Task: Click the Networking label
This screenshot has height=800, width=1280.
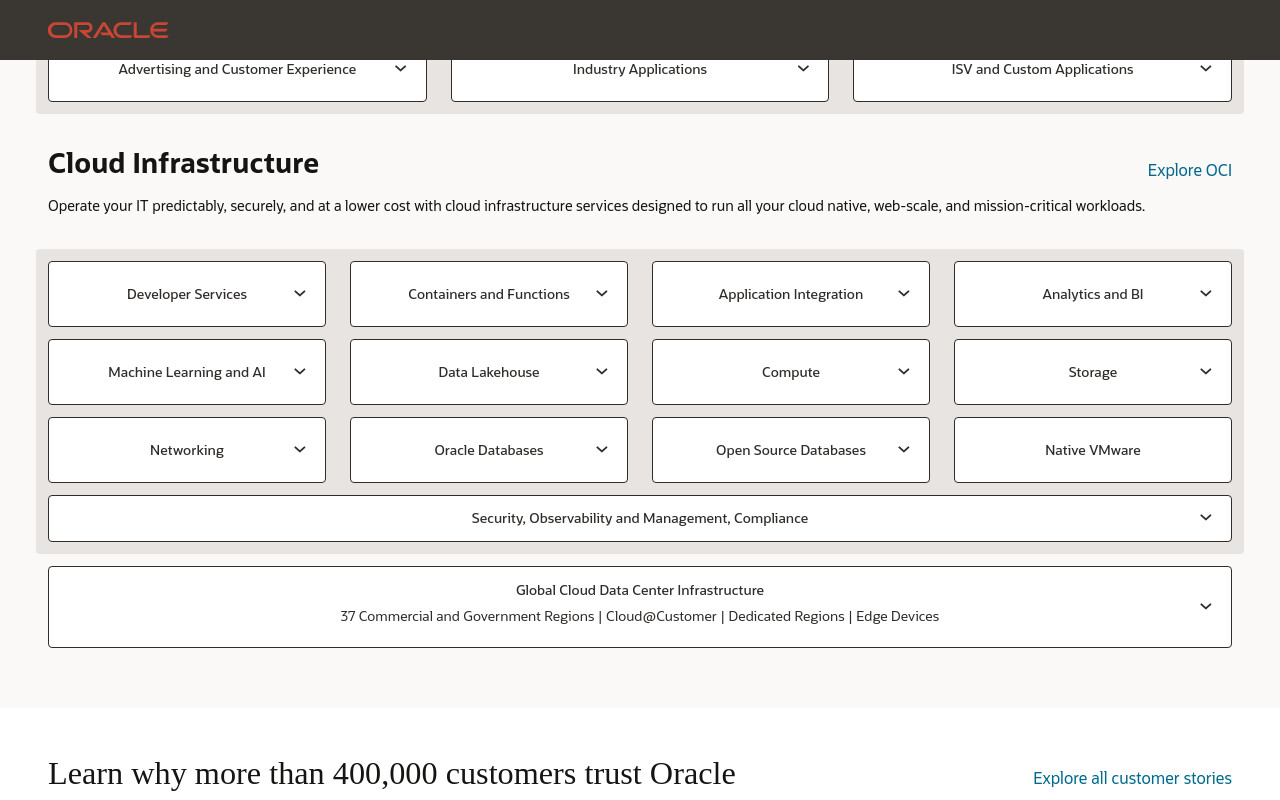Action: [x=187, y=450]
